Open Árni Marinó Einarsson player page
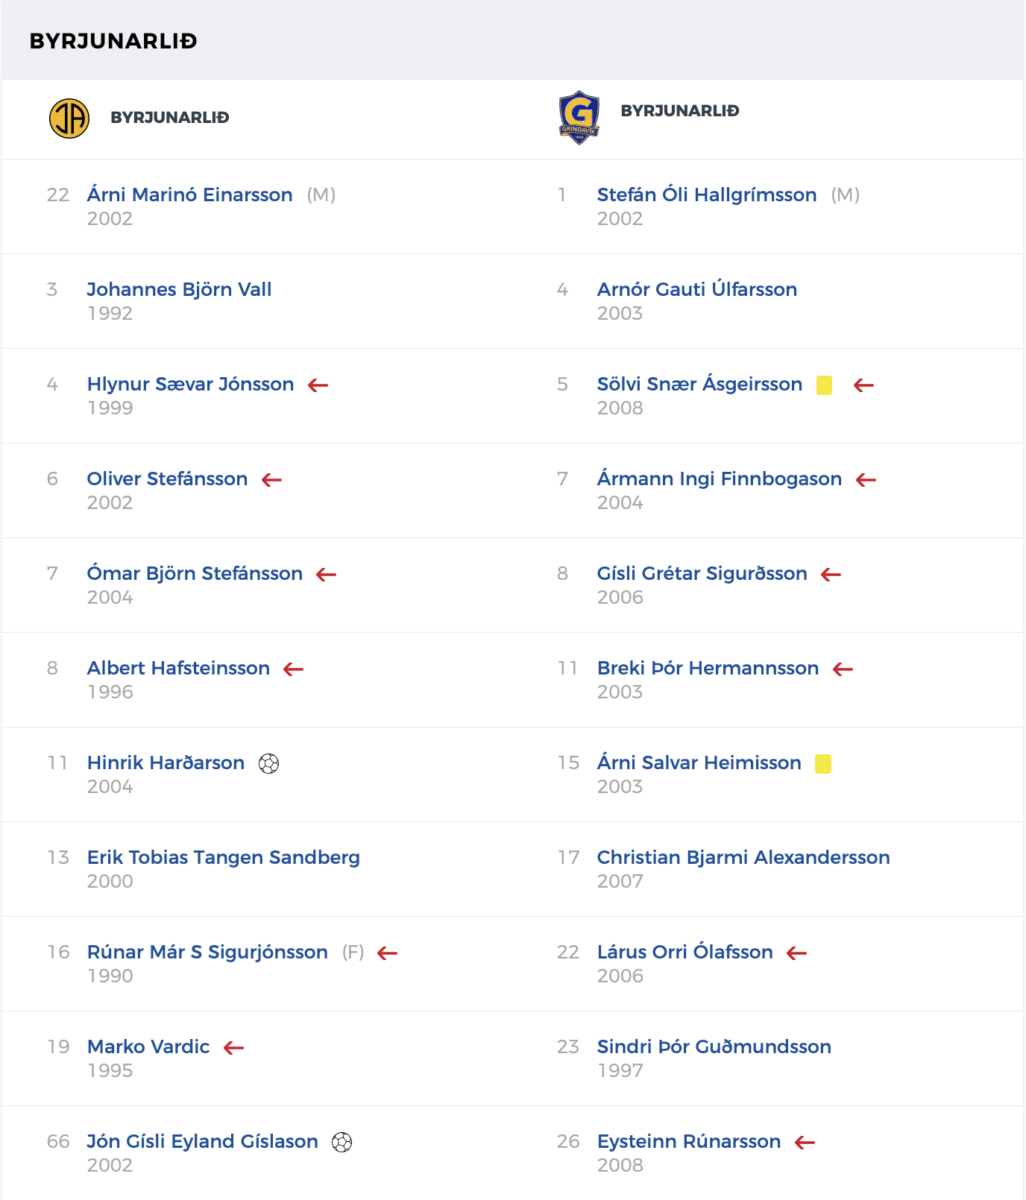This screenshot has height=1200, width=1026. (x=190, y=195)
